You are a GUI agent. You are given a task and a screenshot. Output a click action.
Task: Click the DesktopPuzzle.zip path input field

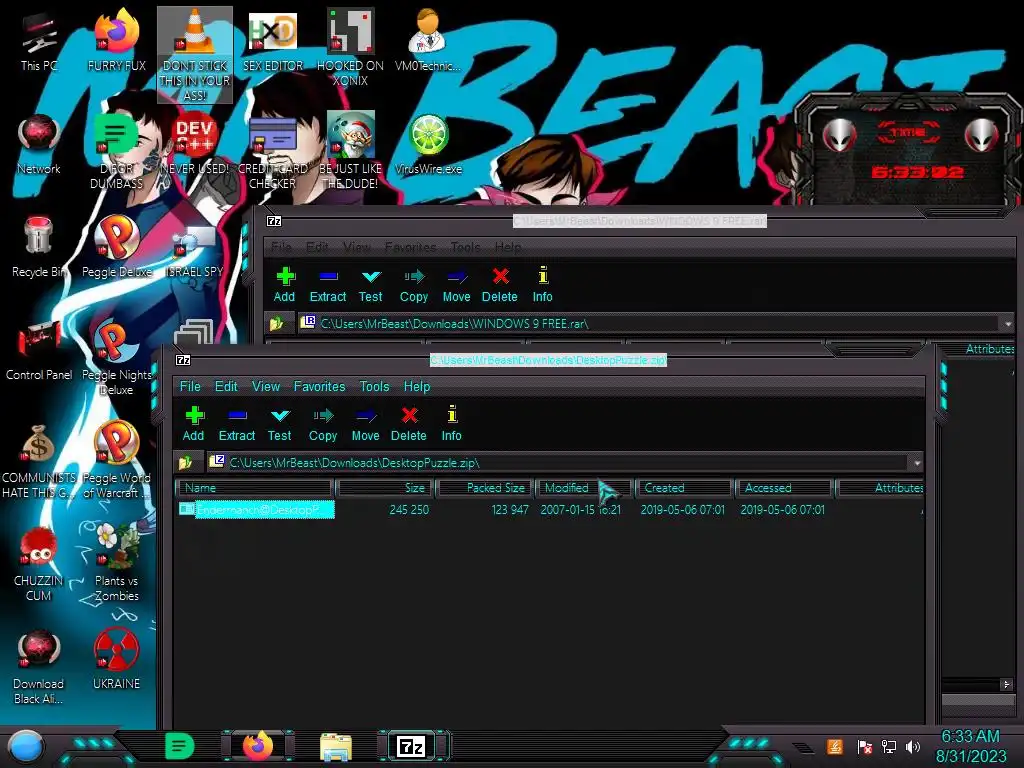(x=558, y=463)
